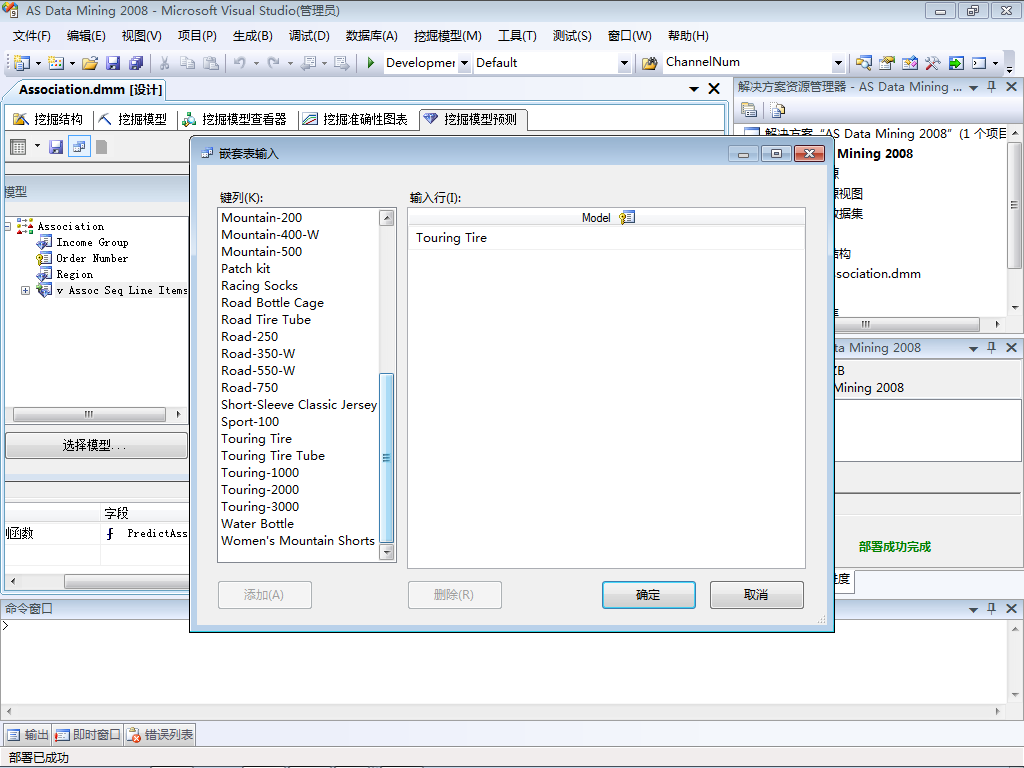Click the Save All toolbar icon
The height and width of the screenshot is (768, 1024).
coord(136,63)
